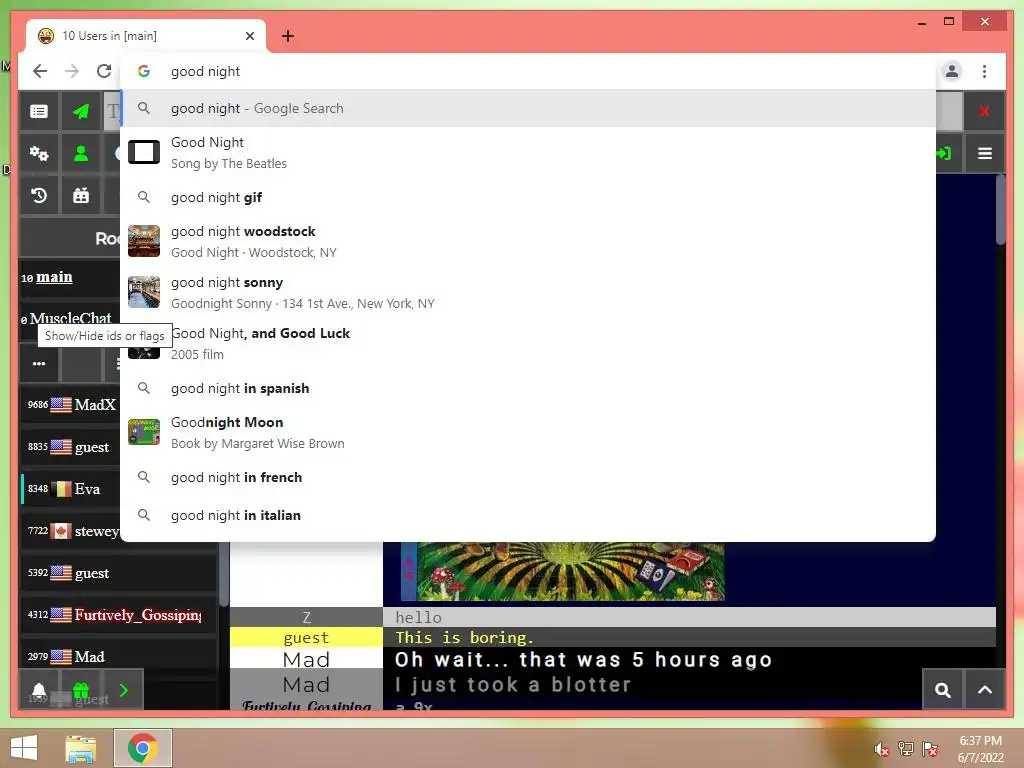The height and width of the screenshot is (768, 1024).
Task: Click the 'This is boring.' chat message
Action: click(464, 637)
